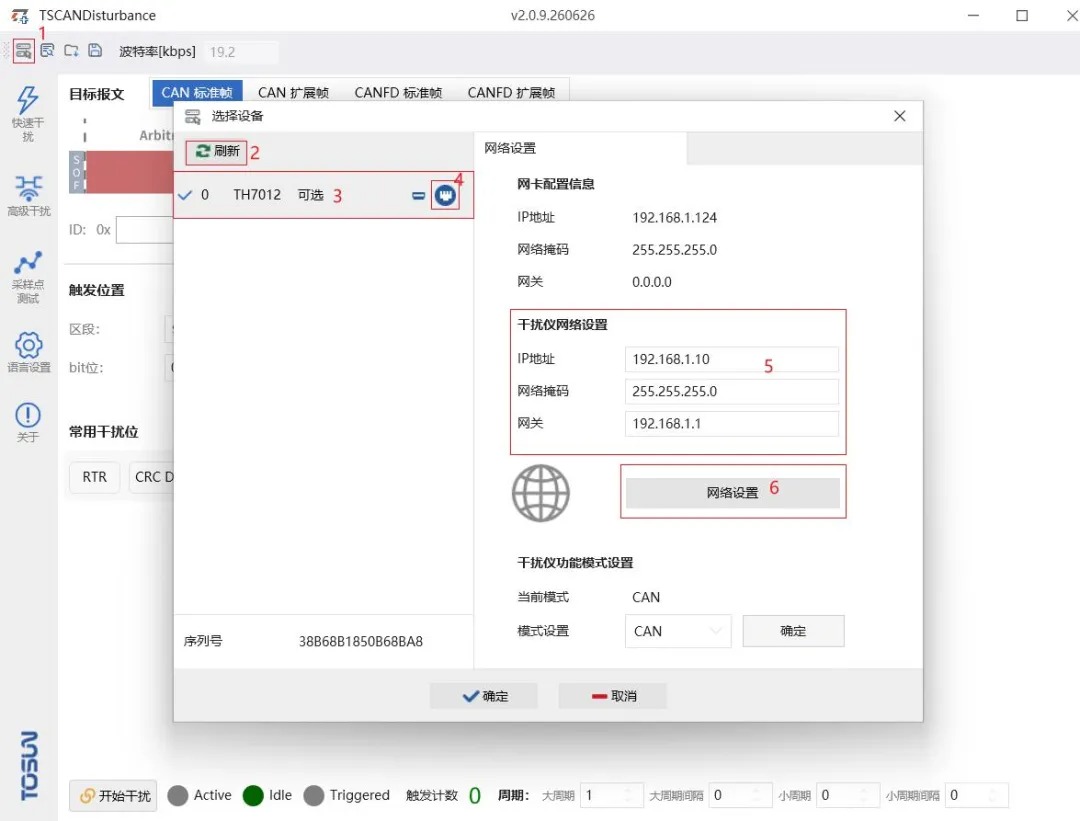
Task: Open Quick Disturbance (快速干扰) in sidebar
Action: 28,114
